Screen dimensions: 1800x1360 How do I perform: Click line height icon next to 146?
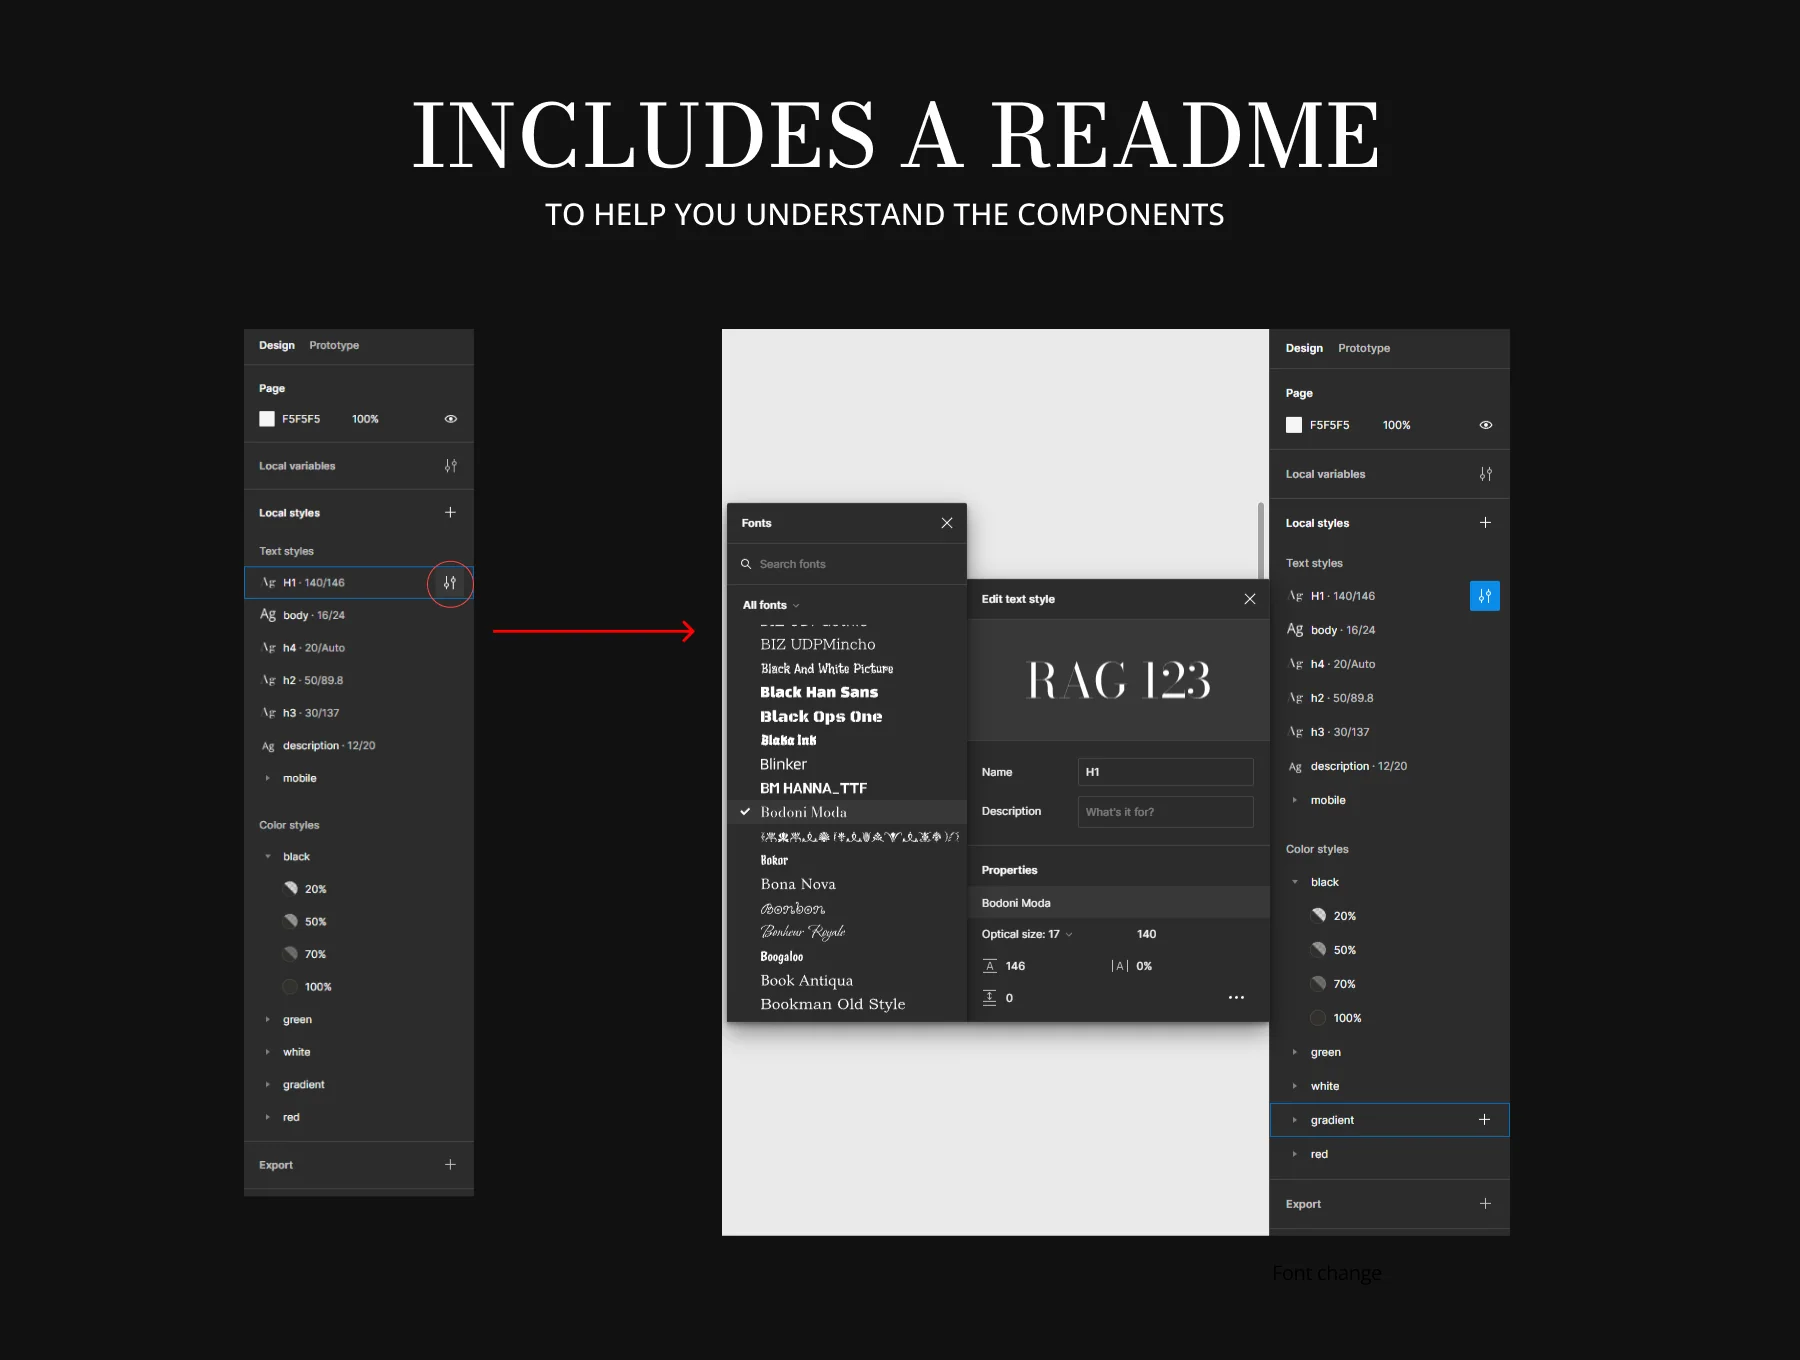990,966
